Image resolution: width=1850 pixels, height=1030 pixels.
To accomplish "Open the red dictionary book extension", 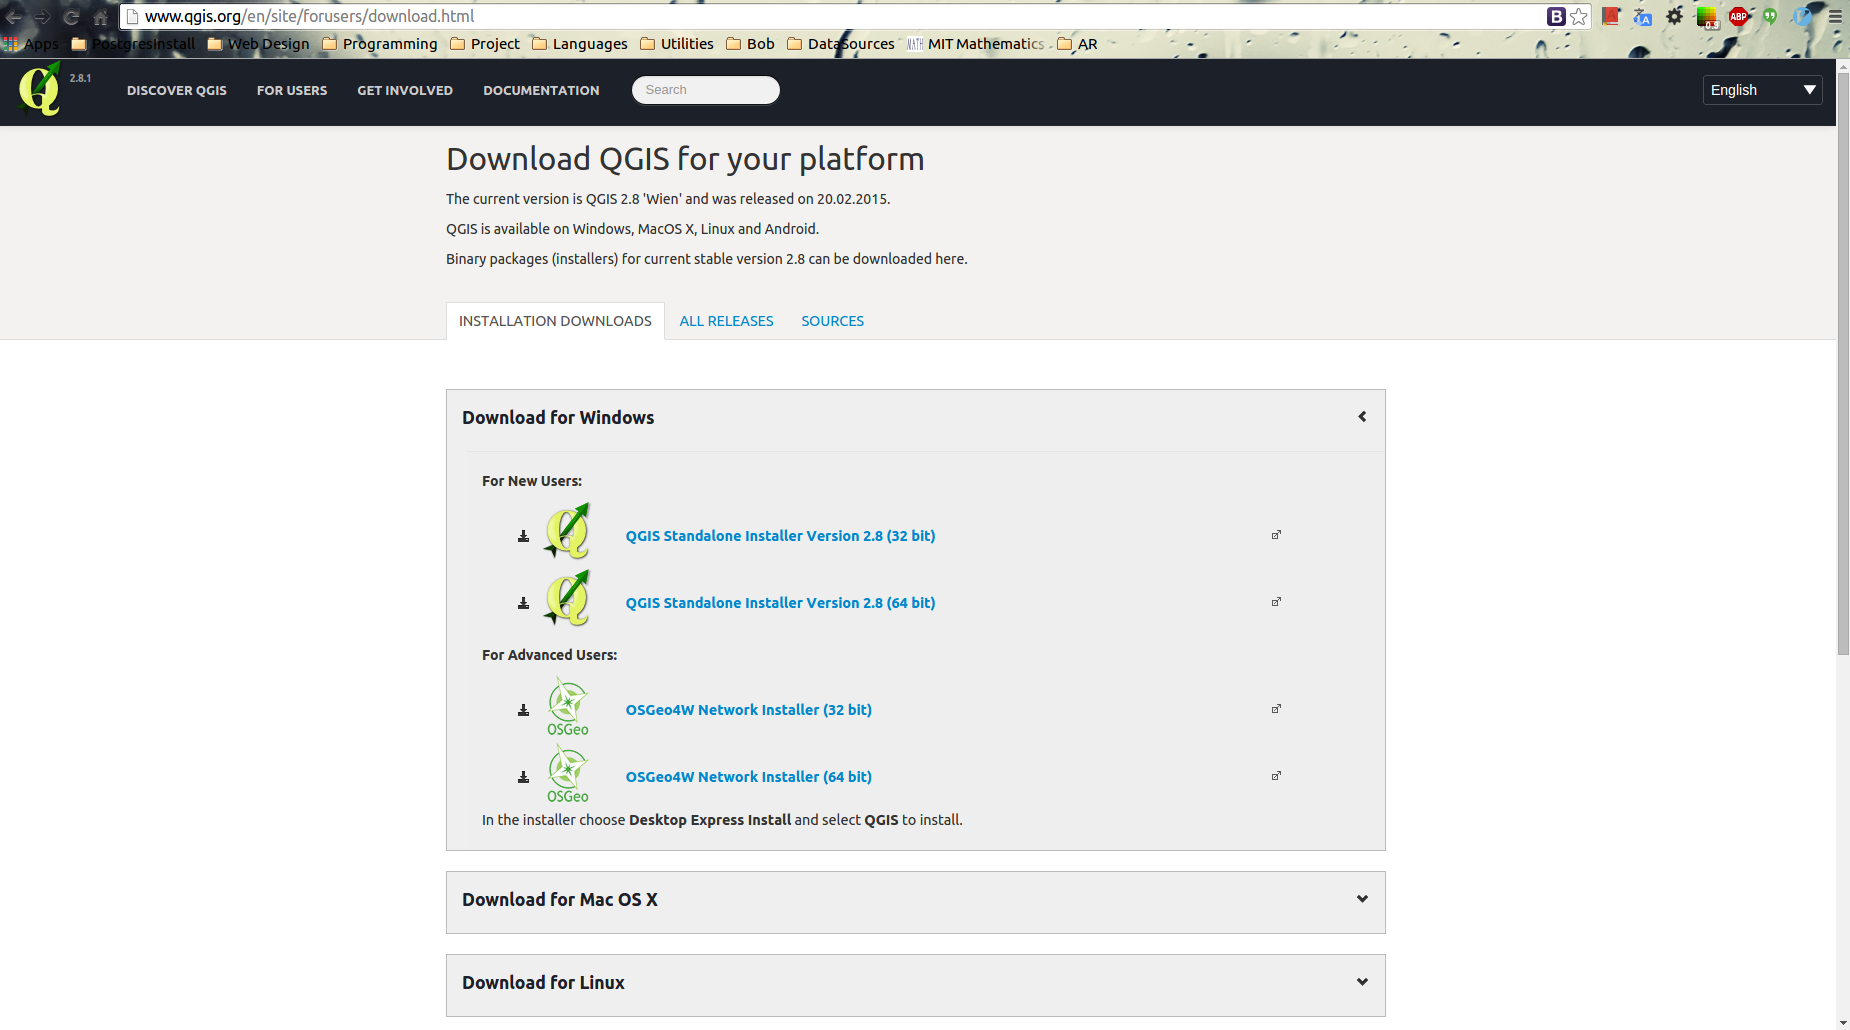I will coord(1610,16).
